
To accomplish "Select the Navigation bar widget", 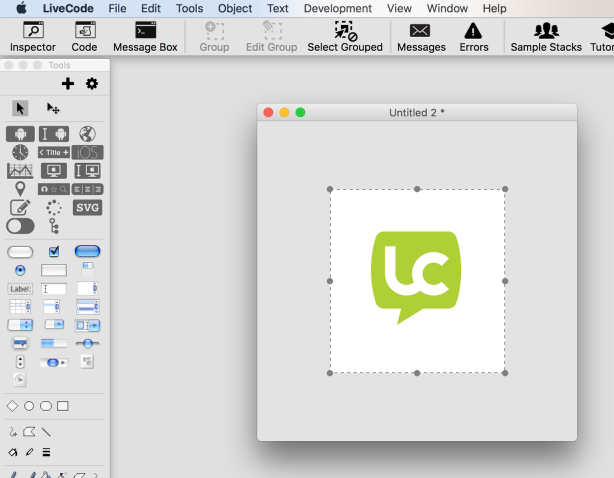I will (x=54, y=189).
